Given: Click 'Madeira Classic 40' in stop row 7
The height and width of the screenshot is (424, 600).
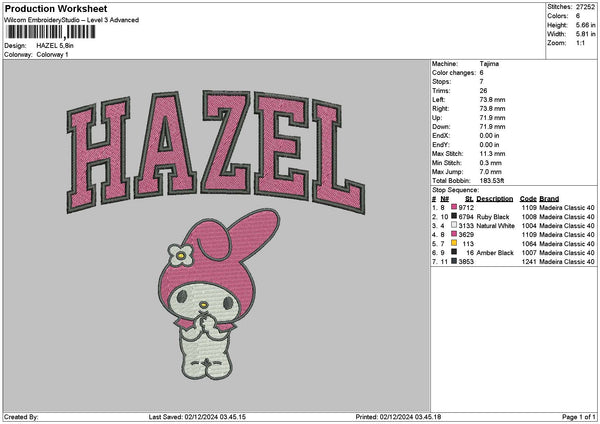Looking at the screenshot, I should pyautogui.click(x=567, y=261).
